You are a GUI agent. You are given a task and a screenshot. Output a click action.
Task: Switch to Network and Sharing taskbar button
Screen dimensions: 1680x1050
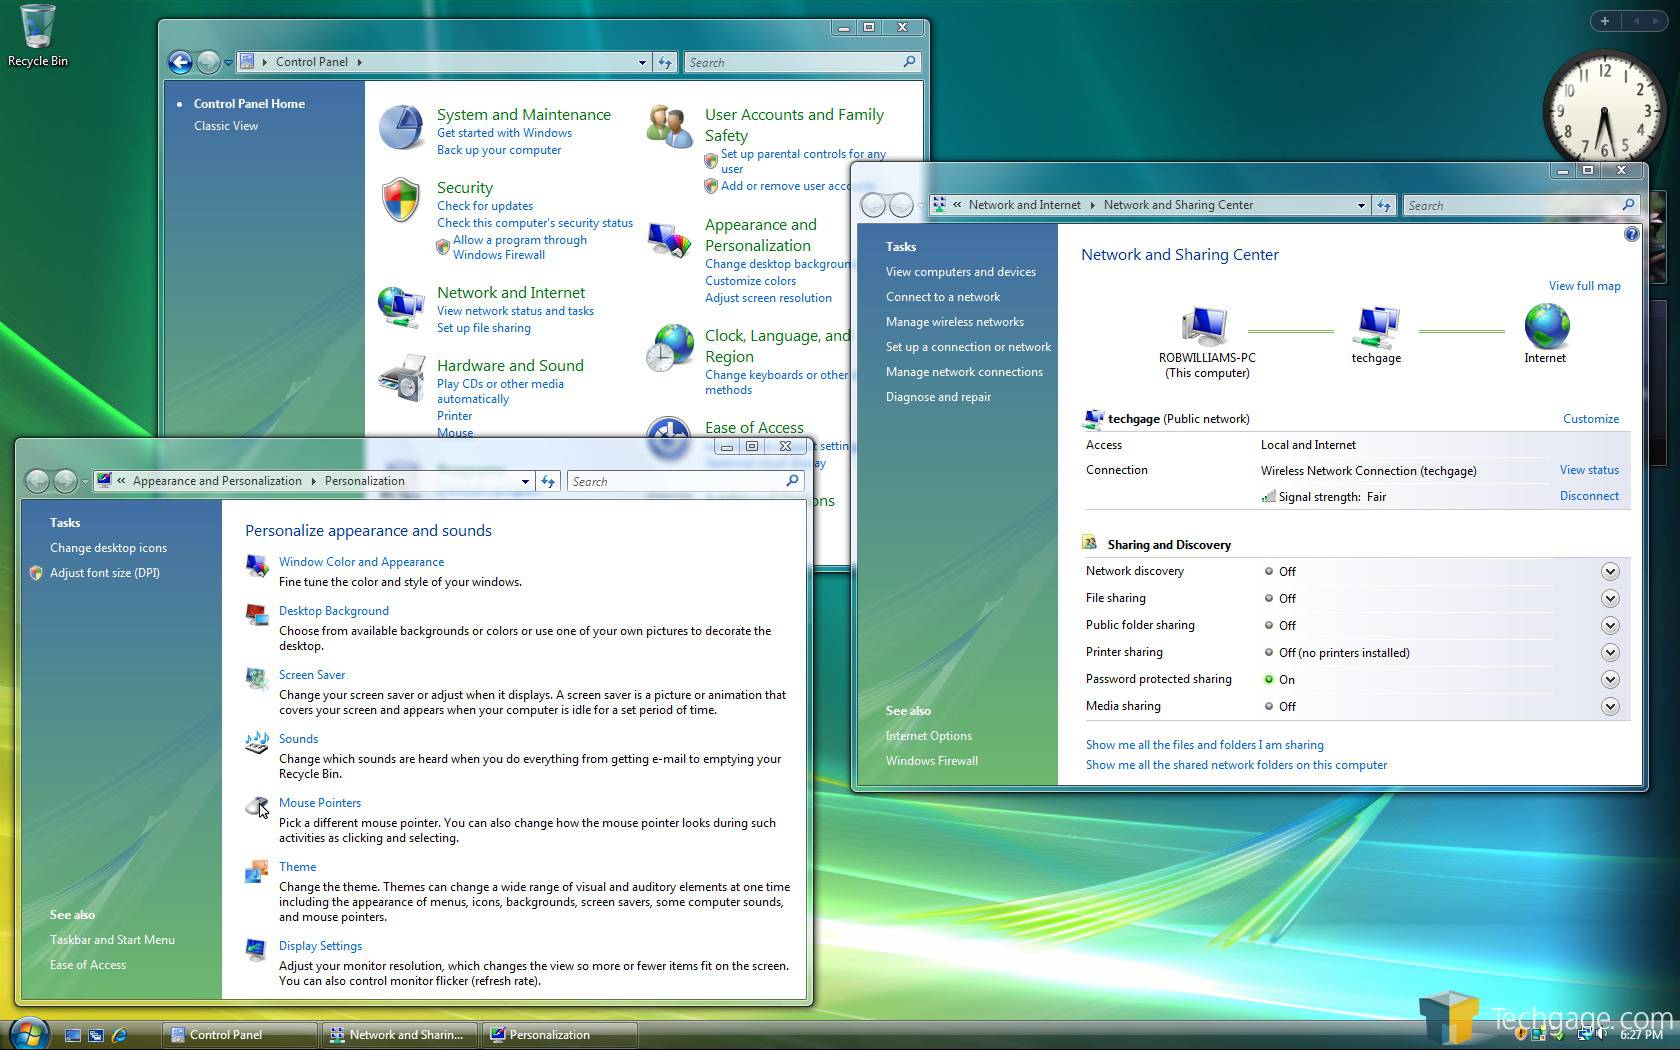coord(400,1035)
